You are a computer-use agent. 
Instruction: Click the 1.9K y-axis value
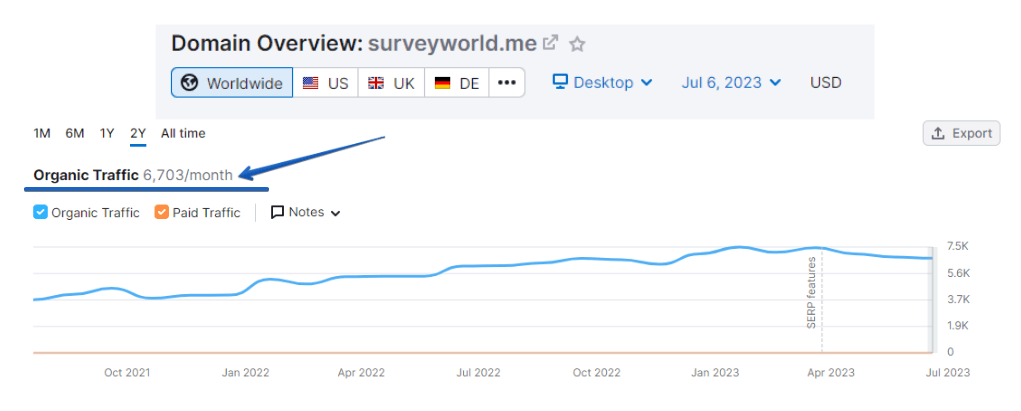958,326
